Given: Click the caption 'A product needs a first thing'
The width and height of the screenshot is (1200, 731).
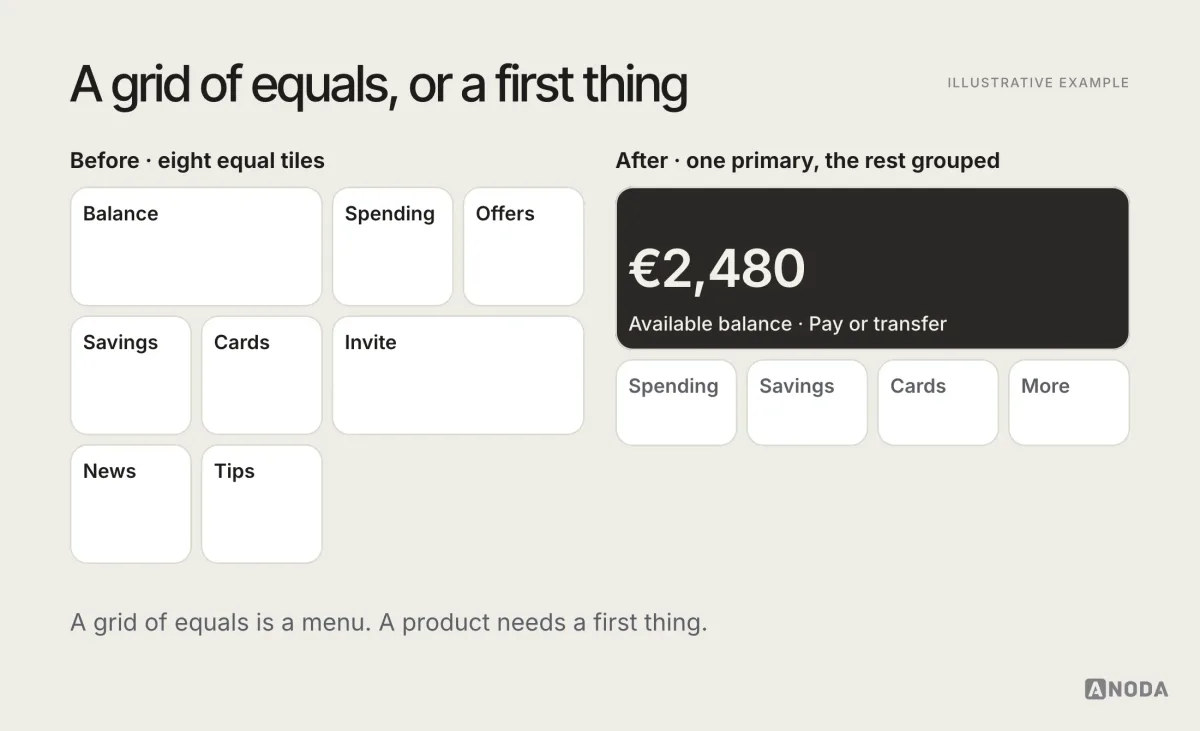Looking at the screenshot, I should tap(542, 622).
